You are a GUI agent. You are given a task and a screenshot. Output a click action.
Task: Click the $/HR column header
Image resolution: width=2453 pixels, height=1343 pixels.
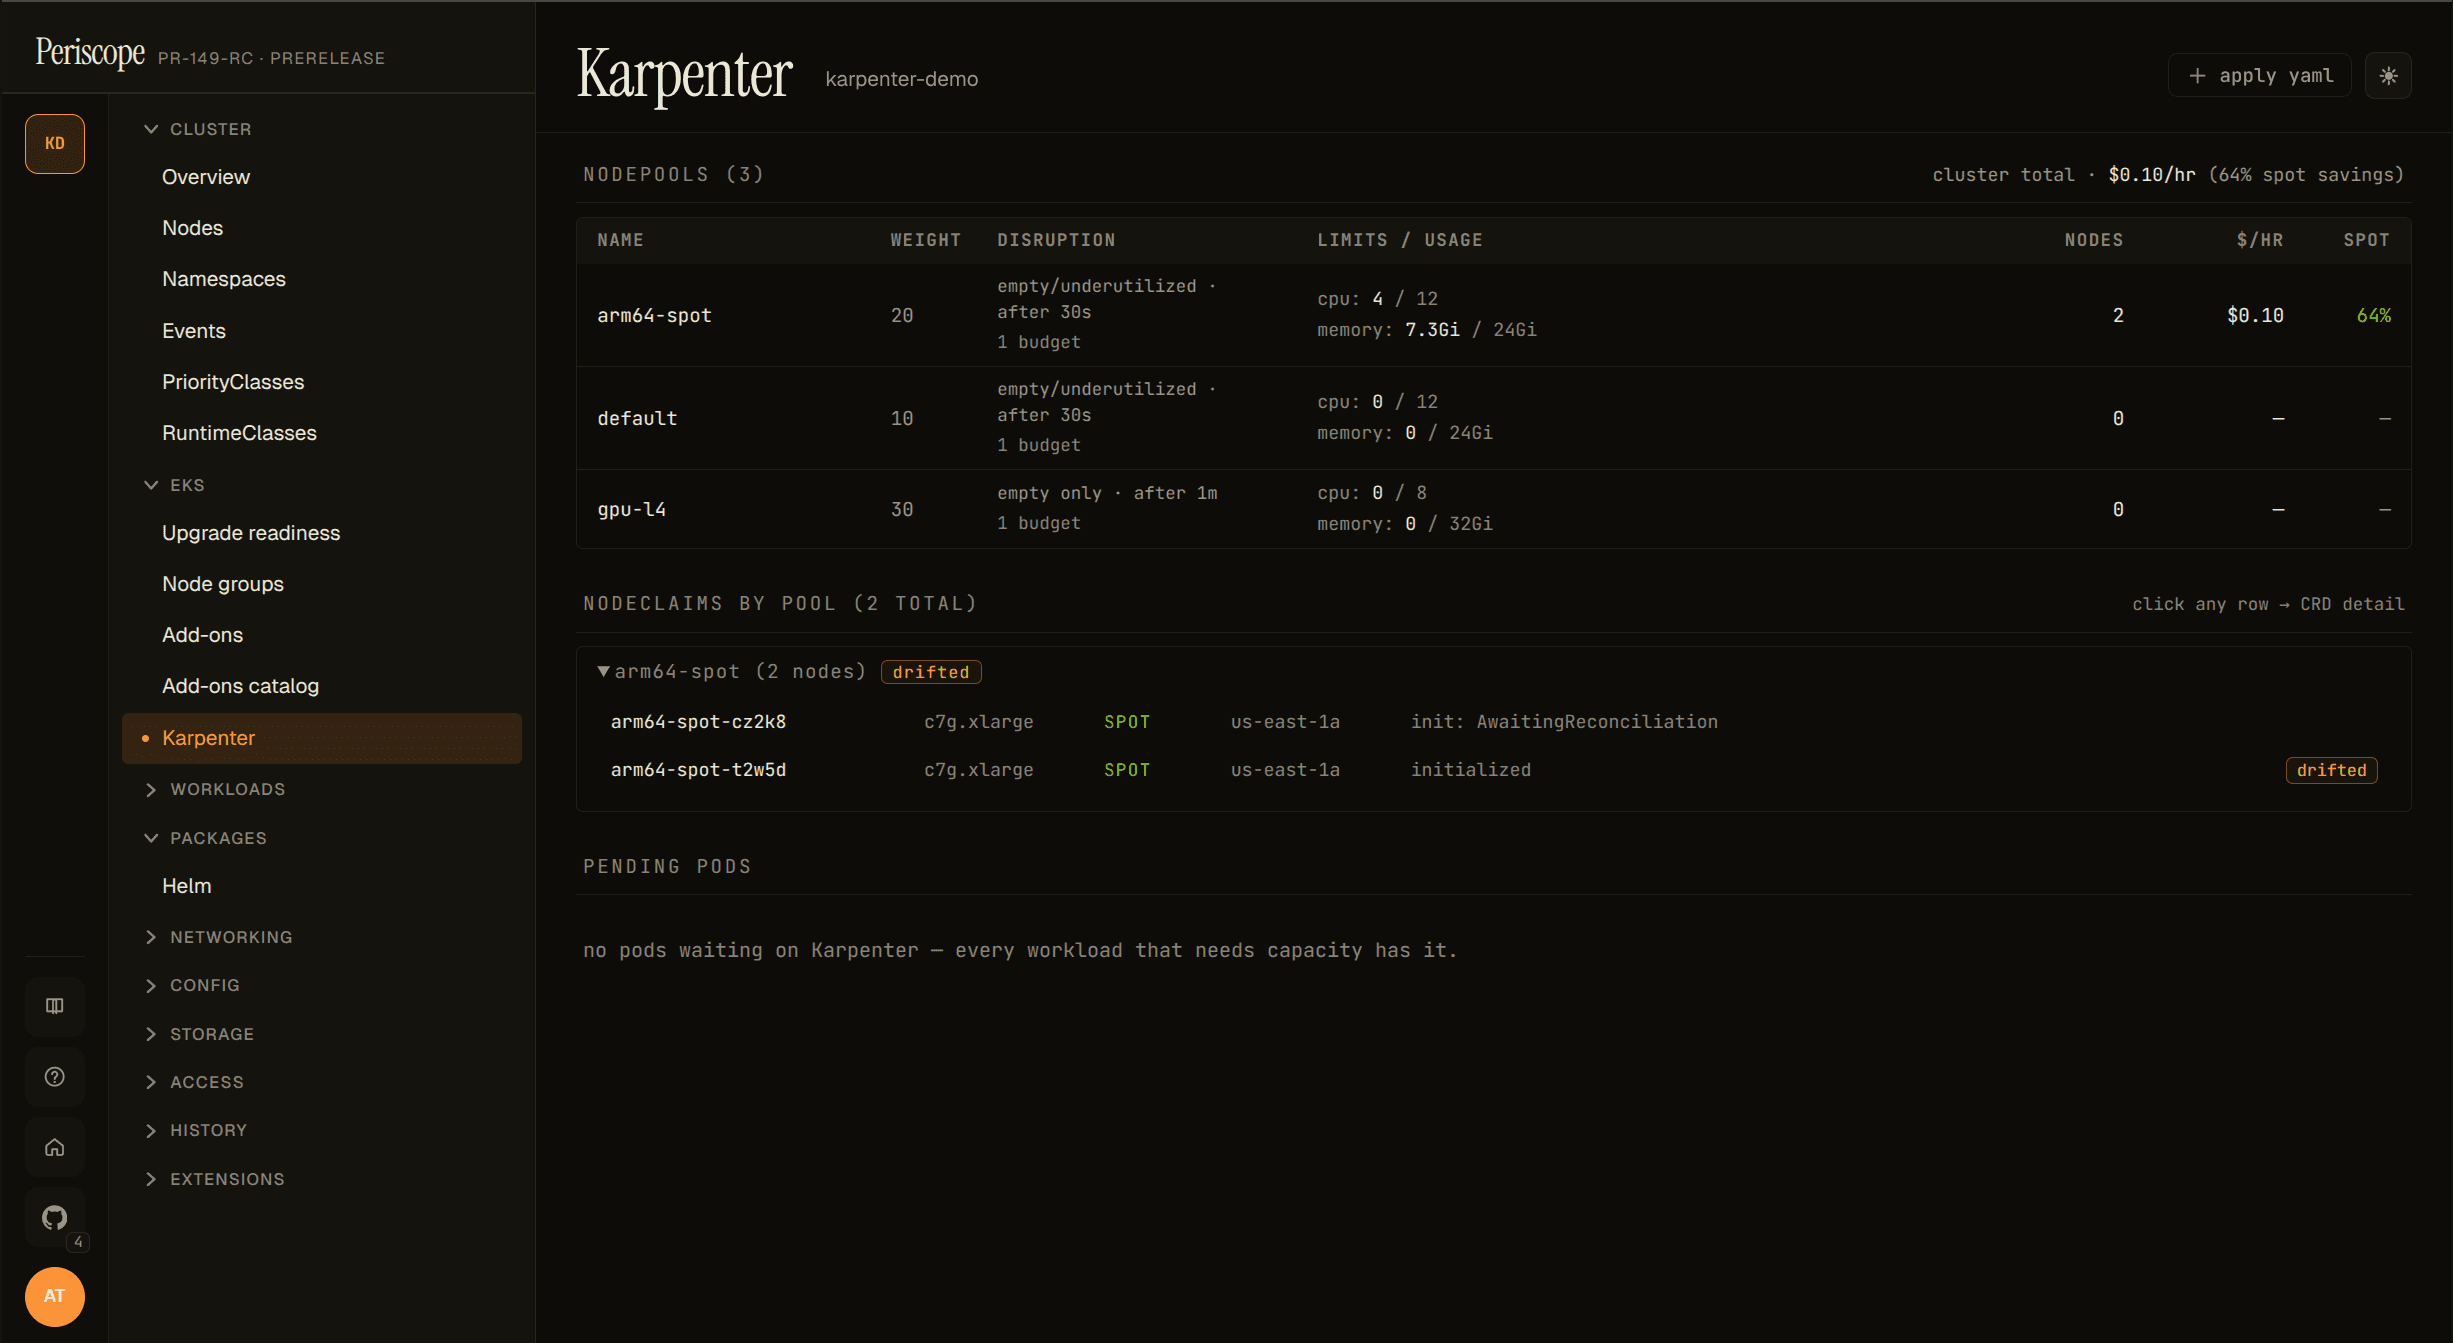tap(2260, 240)
